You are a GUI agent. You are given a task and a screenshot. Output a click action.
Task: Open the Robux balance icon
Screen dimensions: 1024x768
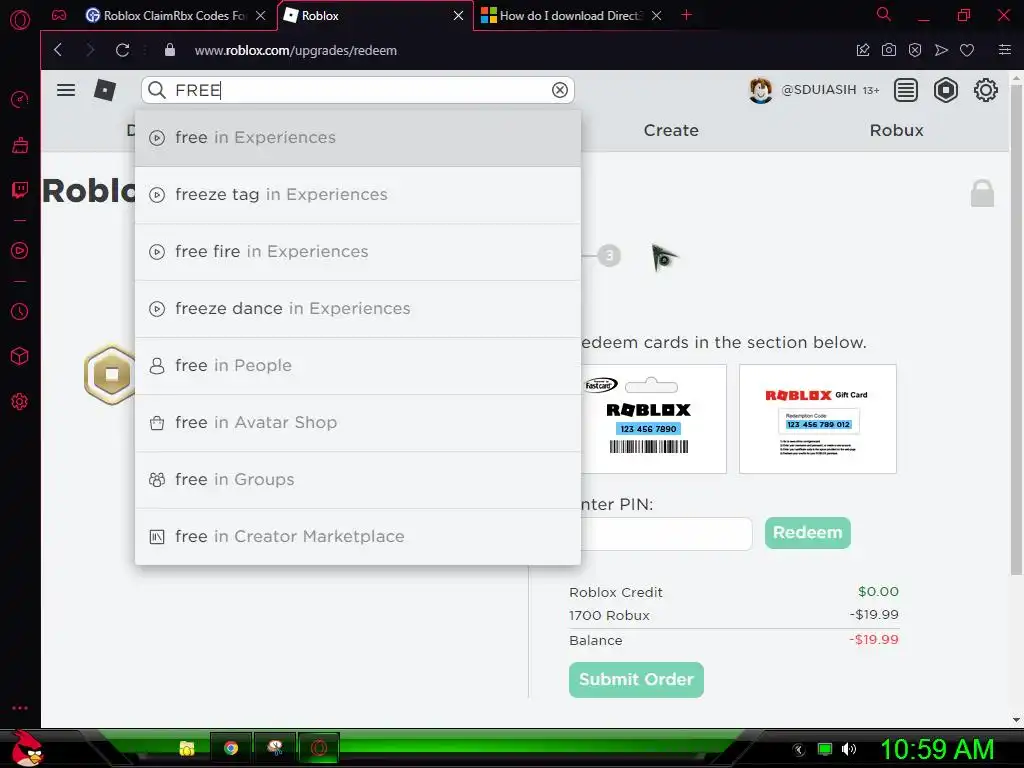click(x=946, y=90)
